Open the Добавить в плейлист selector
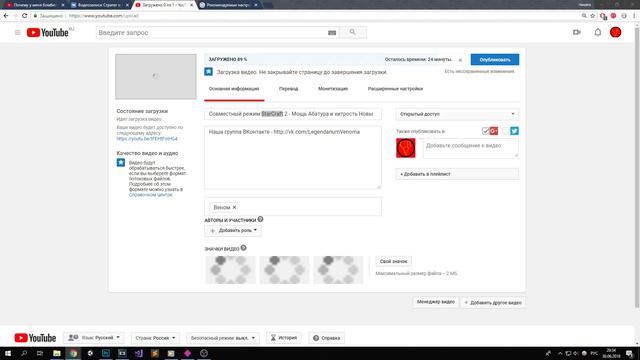 pos(457,174)
